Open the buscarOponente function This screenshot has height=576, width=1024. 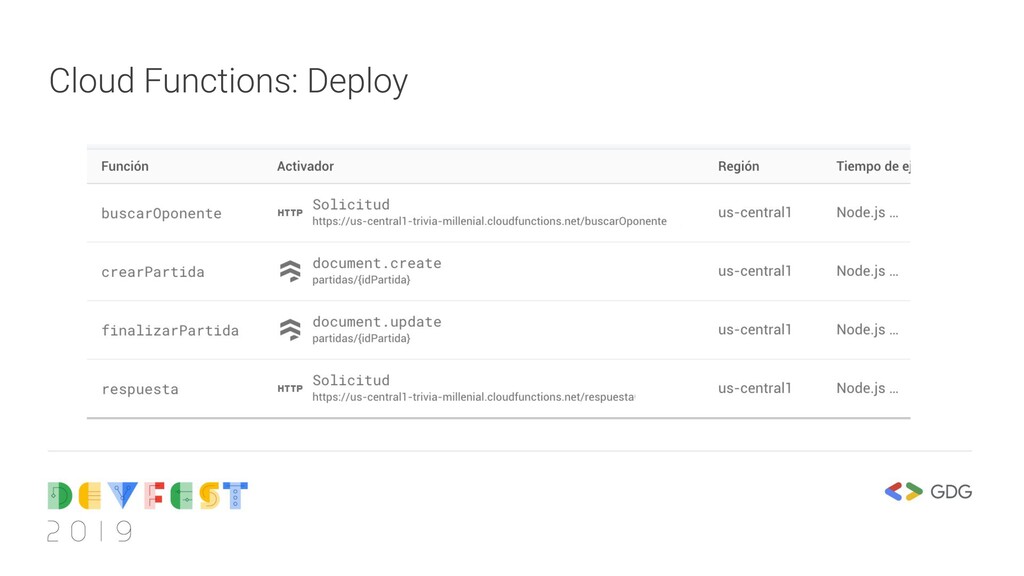[161, 213]
